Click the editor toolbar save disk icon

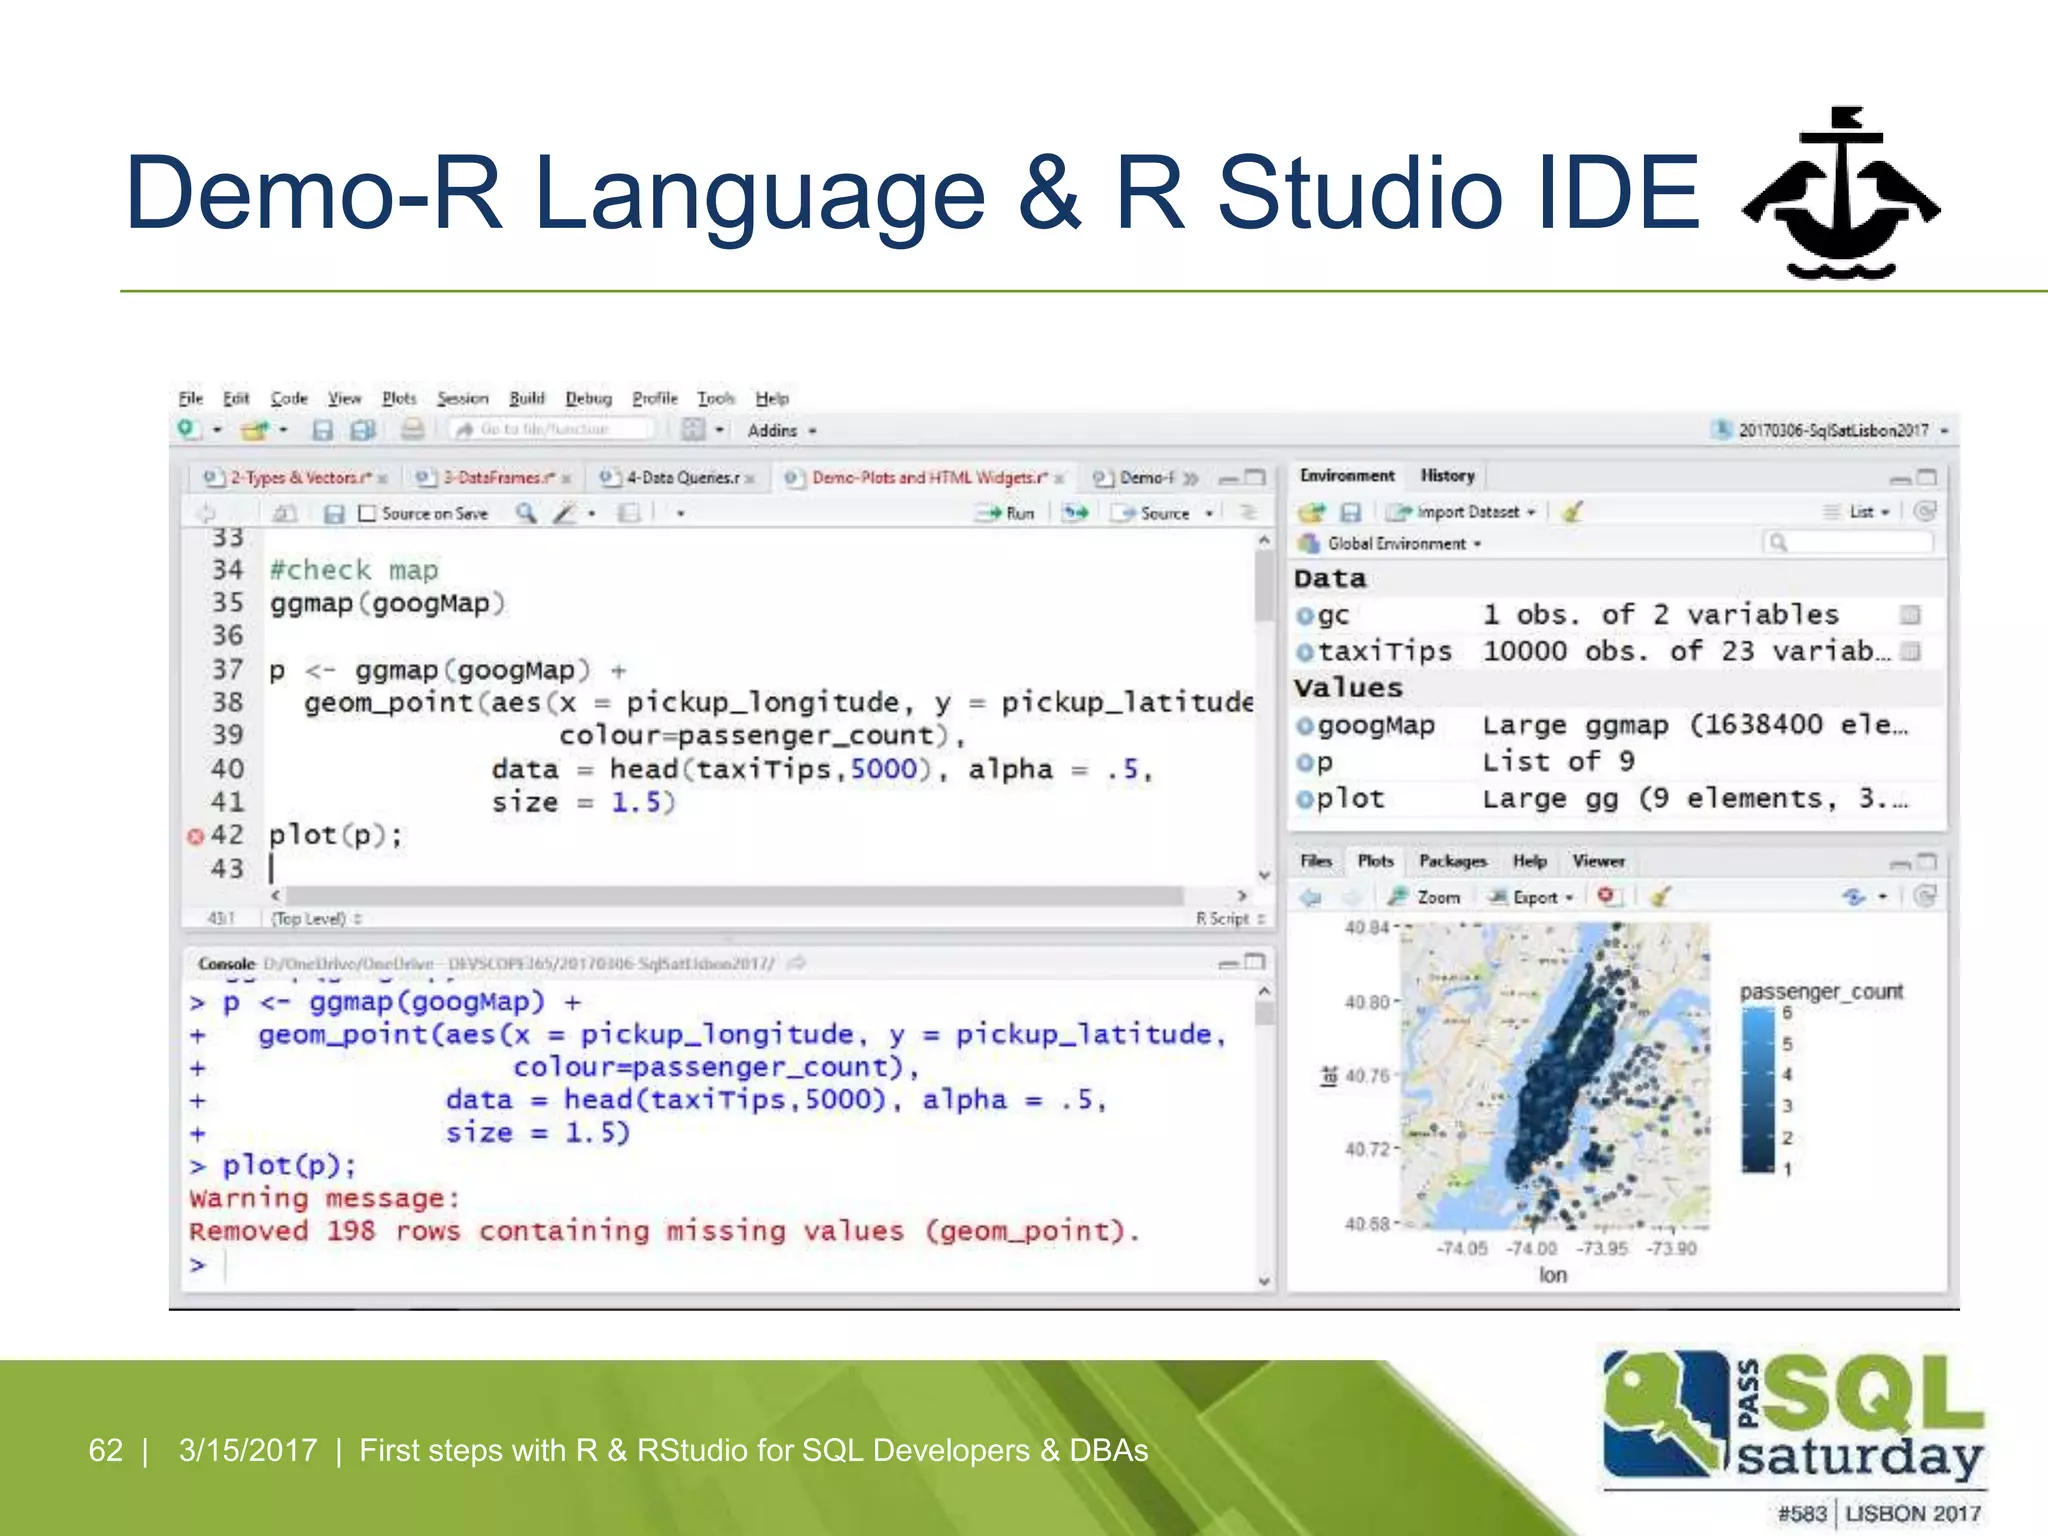pyautogui.click(x=334, y=513)
